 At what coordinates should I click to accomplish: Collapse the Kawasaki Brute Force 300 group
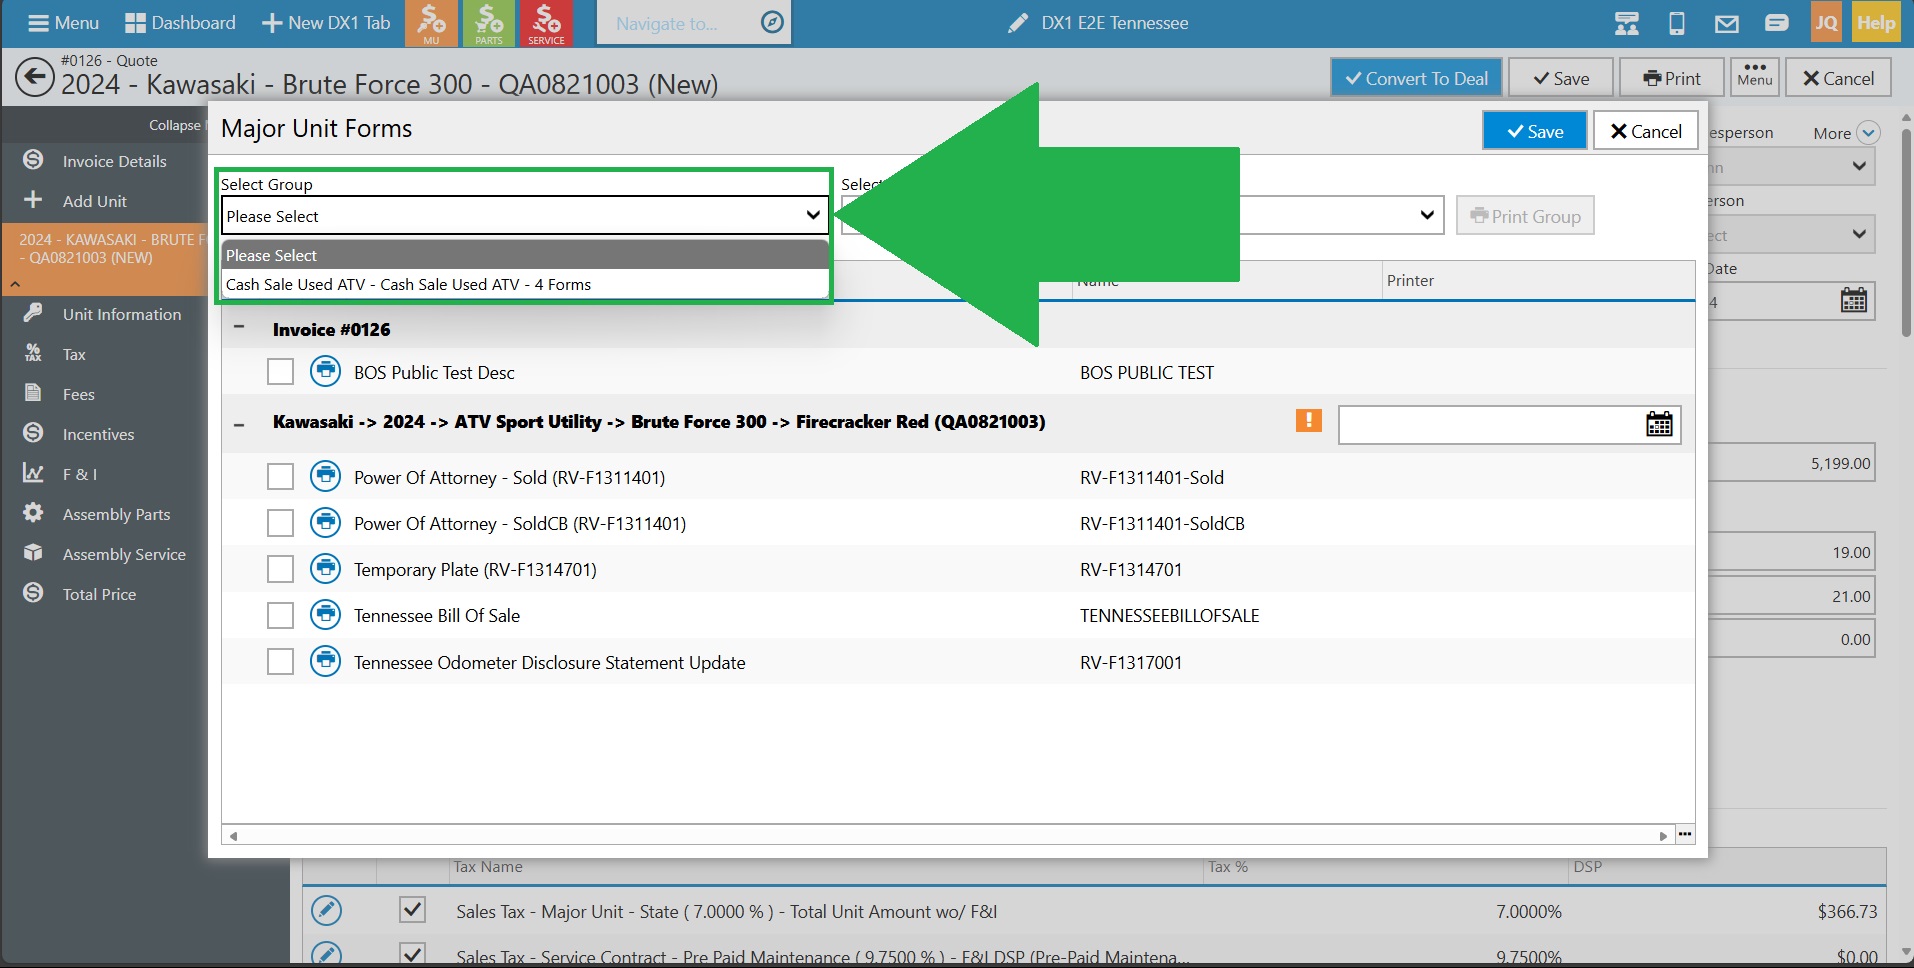tap(239, 424)
